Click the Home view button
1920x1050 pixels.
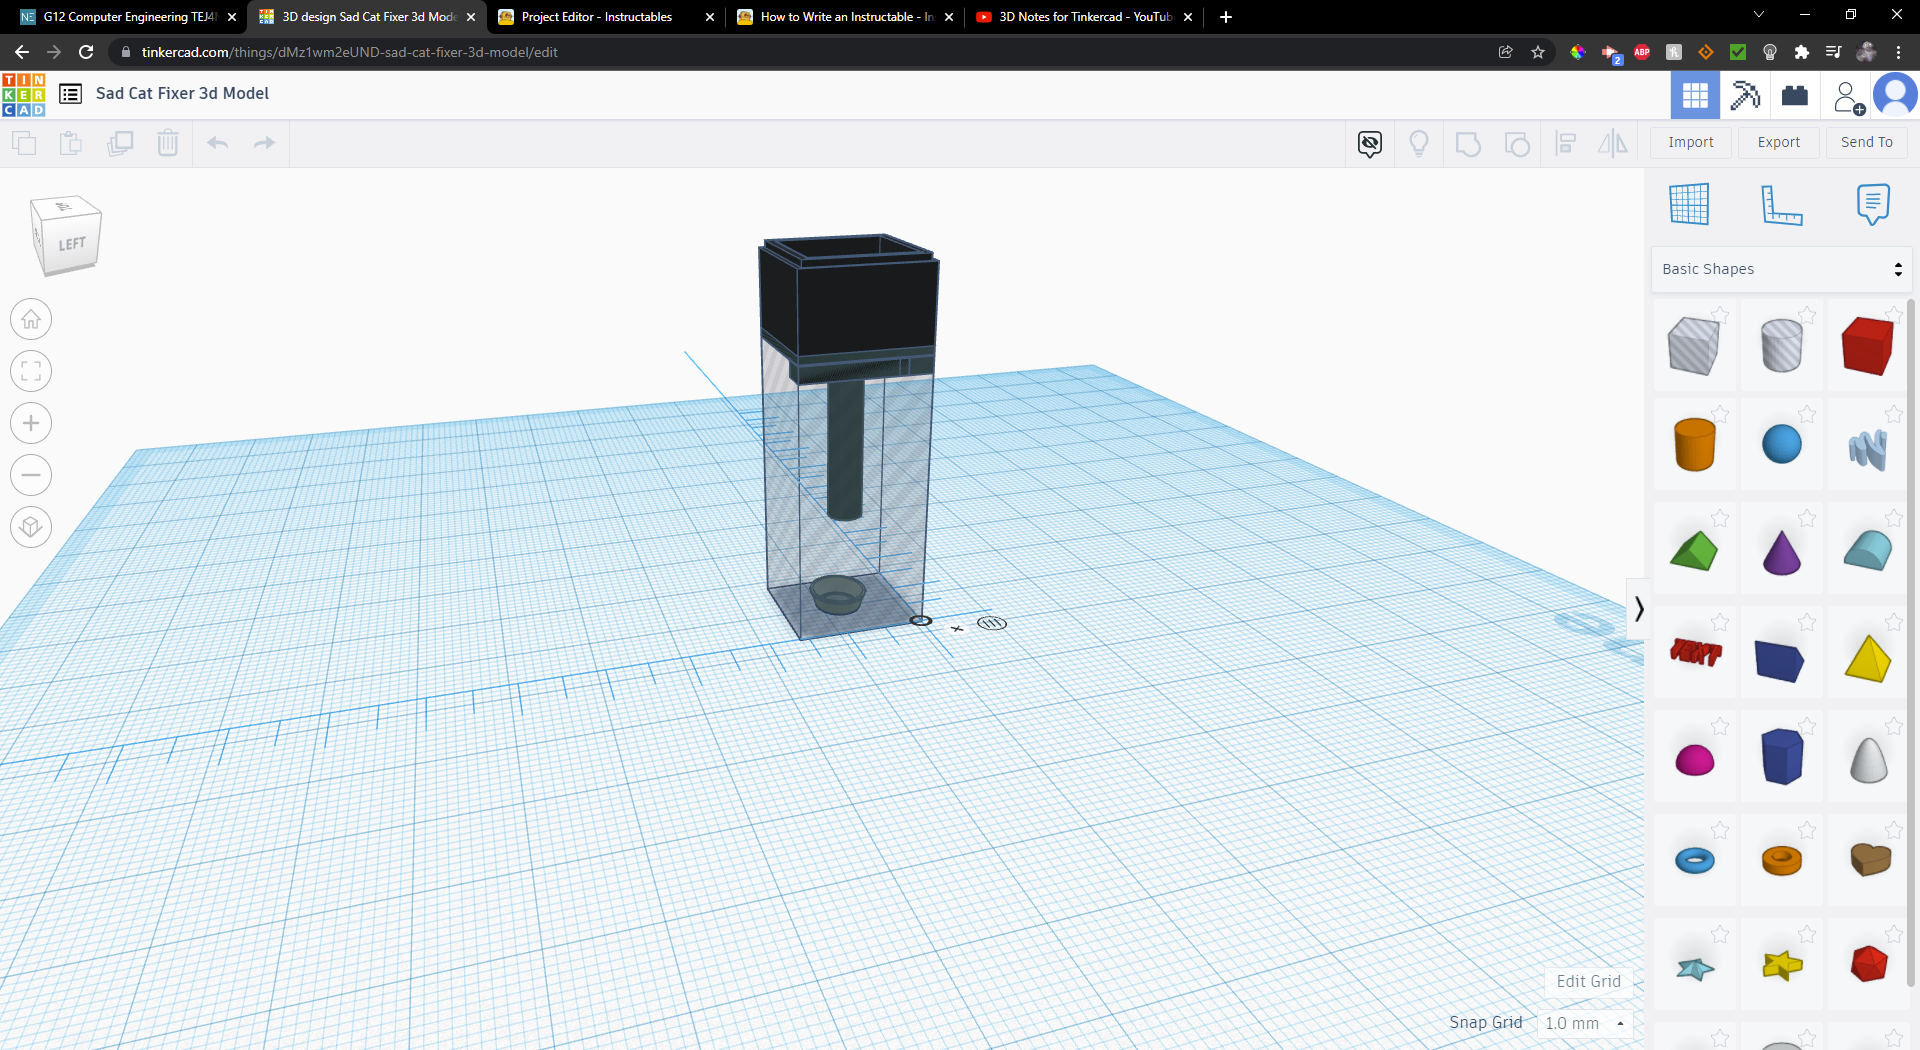[31, 320]
